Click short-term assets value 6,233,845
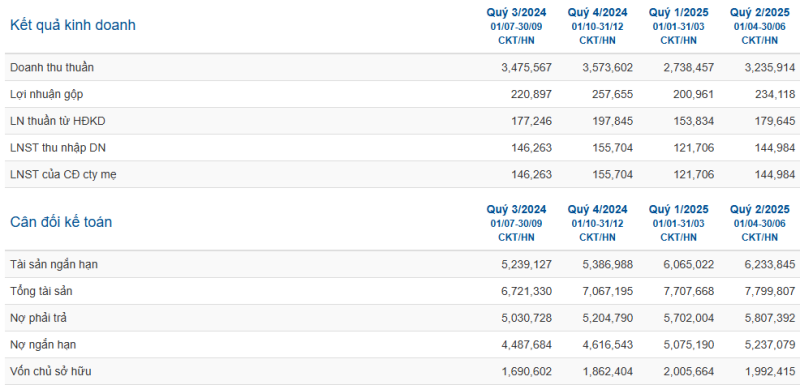 (x=769, y=265)
